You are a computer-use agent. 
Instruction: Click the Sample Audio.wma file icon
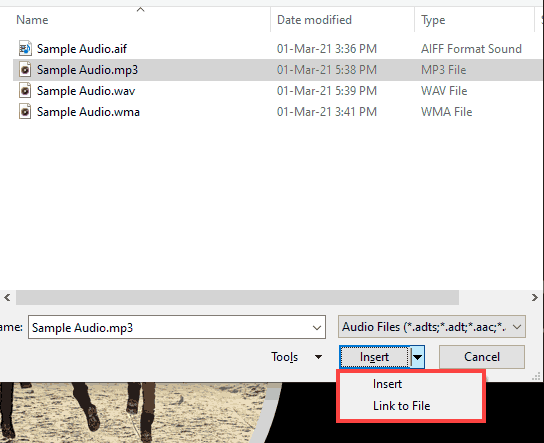(25, 112)
